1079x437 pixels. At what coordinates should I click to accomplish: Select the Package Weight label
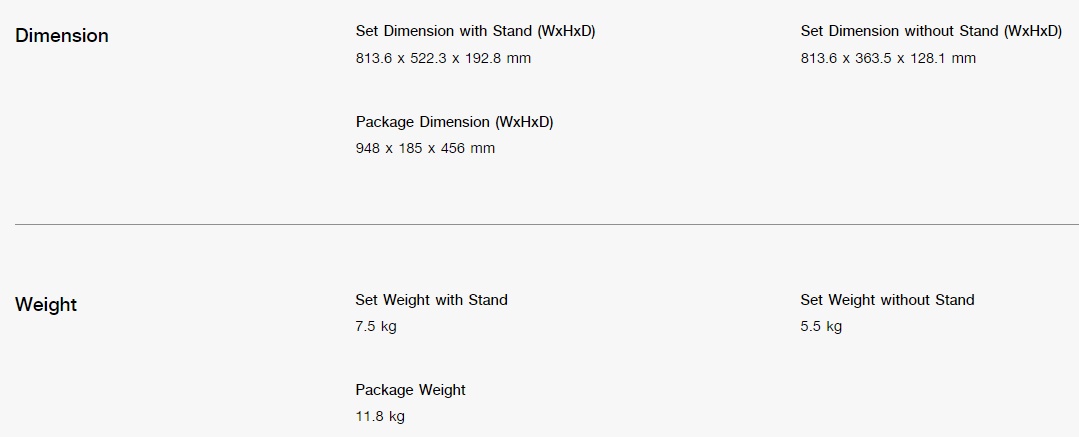[410, 390]
